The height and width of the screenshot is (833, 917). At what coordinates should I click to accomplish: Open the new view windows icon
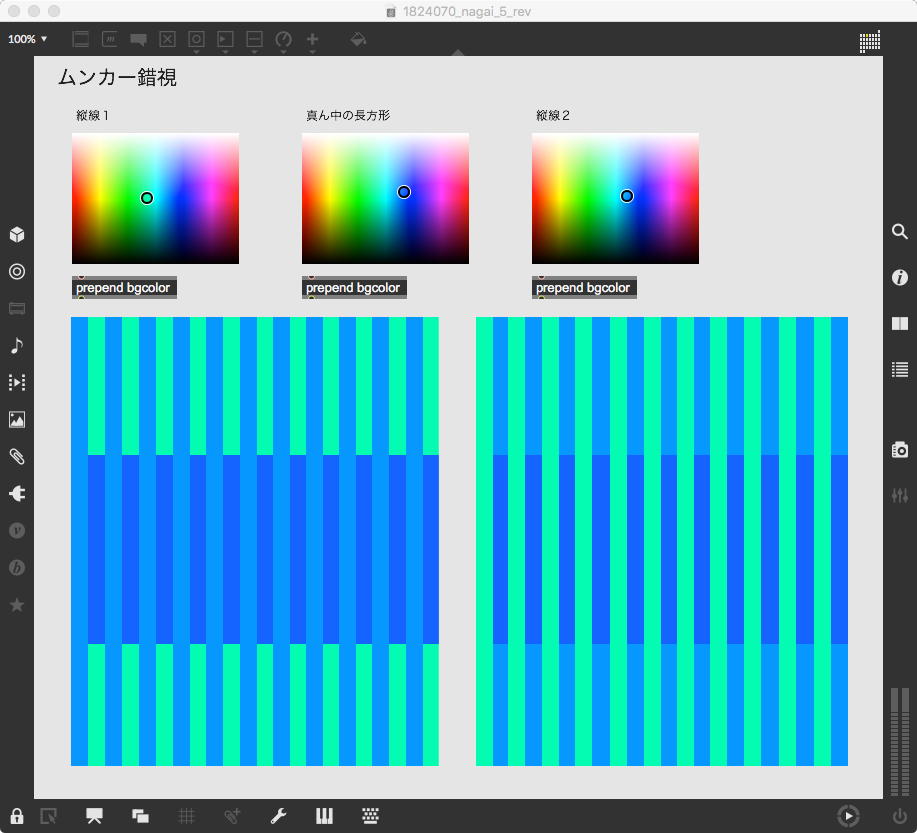[140, 816]
